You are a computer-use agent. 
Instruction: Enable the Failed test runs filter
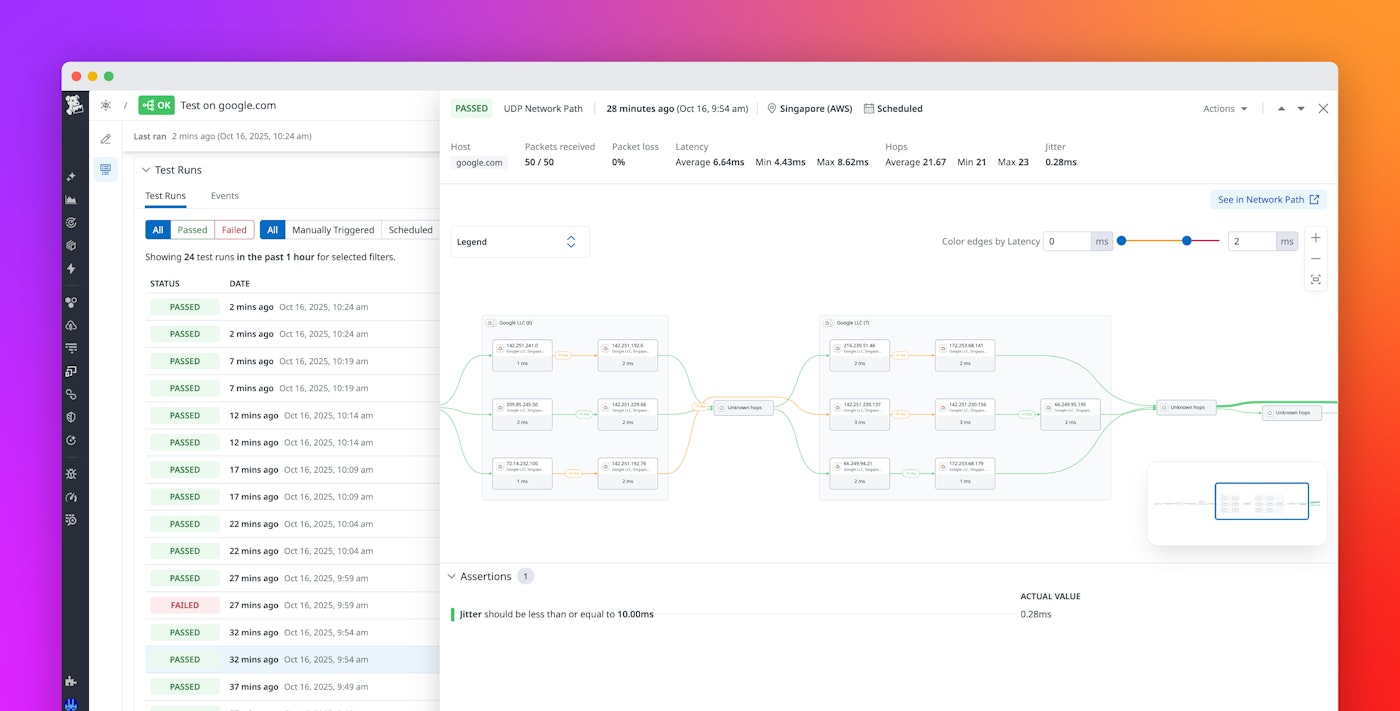pos(233,229)
